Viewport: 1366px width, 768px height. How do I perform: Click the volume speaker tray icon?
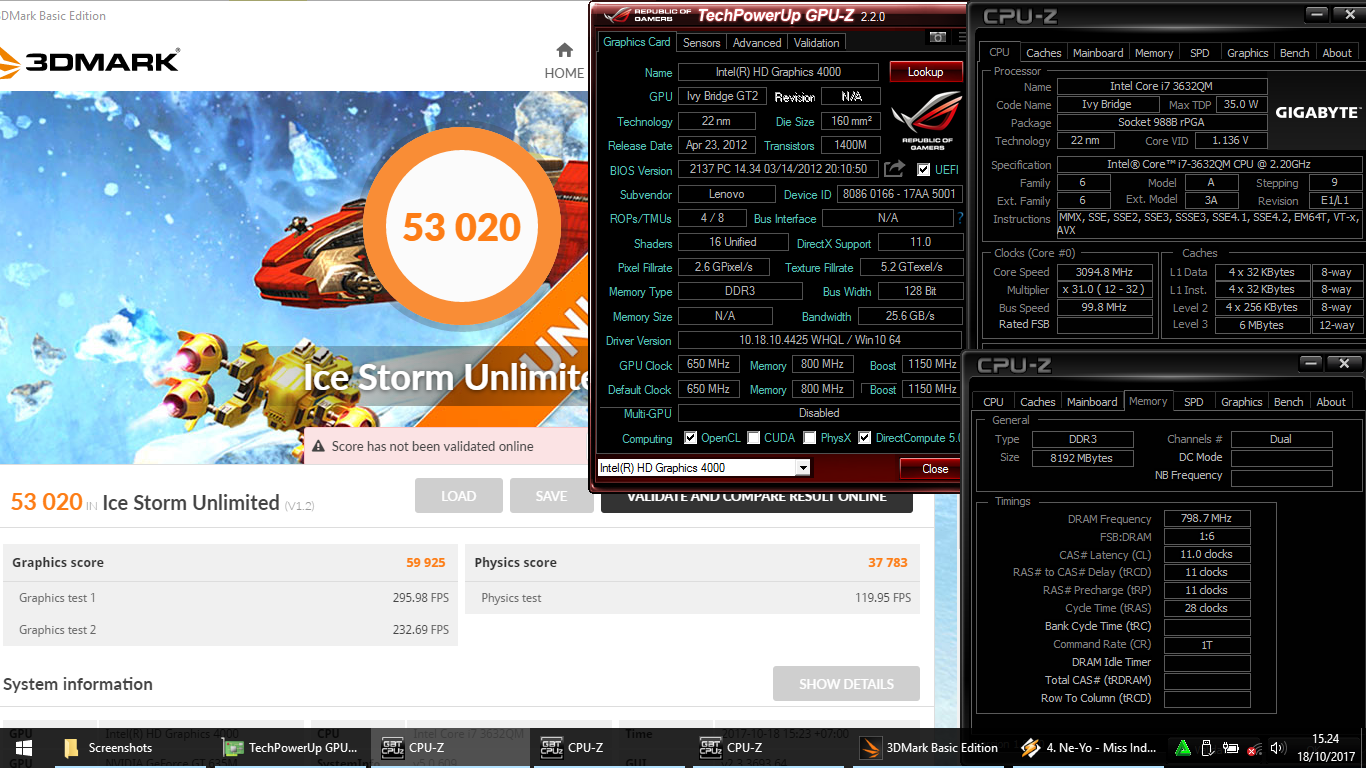tap(1278, 747)
